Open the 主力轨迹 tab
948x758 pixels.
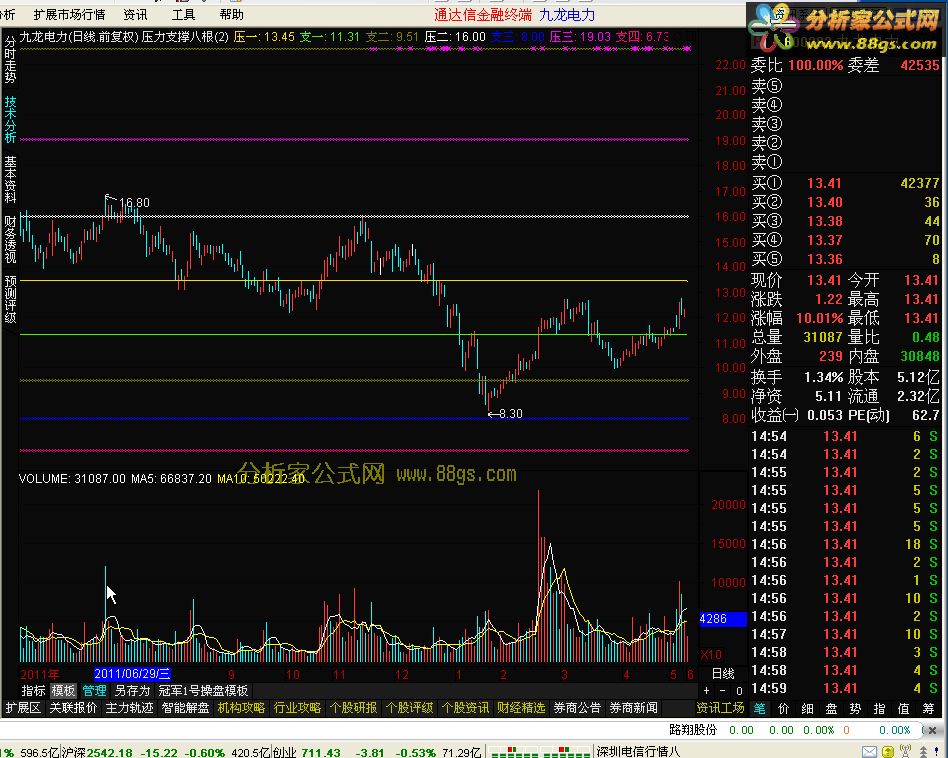pos(129,708)
